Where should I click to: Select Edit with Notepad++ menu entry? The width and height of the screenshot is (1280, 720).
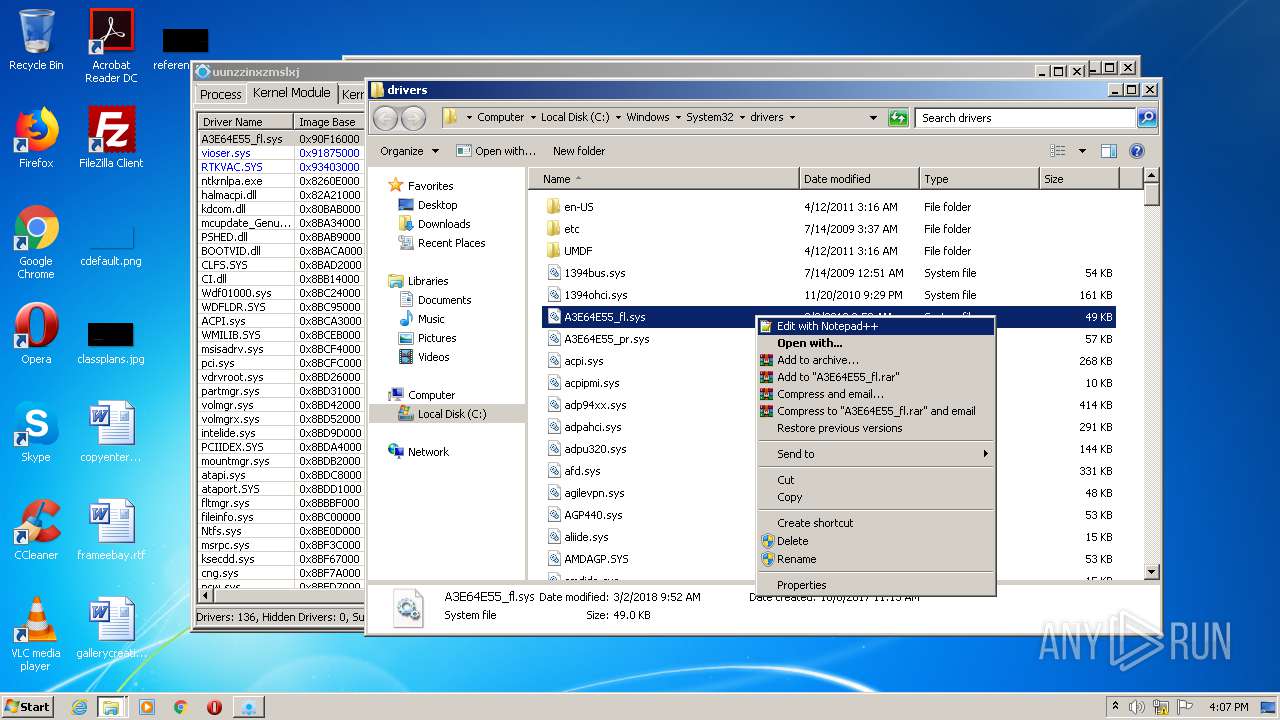[x=876, y=326]
